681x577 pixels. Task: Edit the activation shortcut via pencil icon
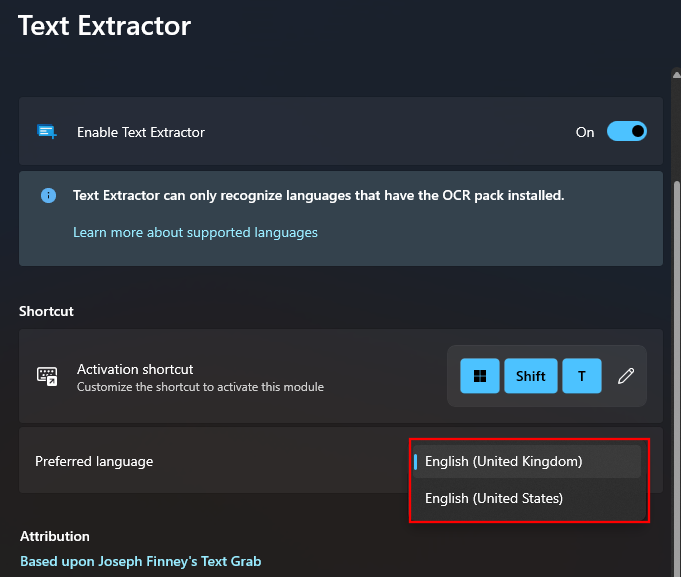click(x=626, y=376)
